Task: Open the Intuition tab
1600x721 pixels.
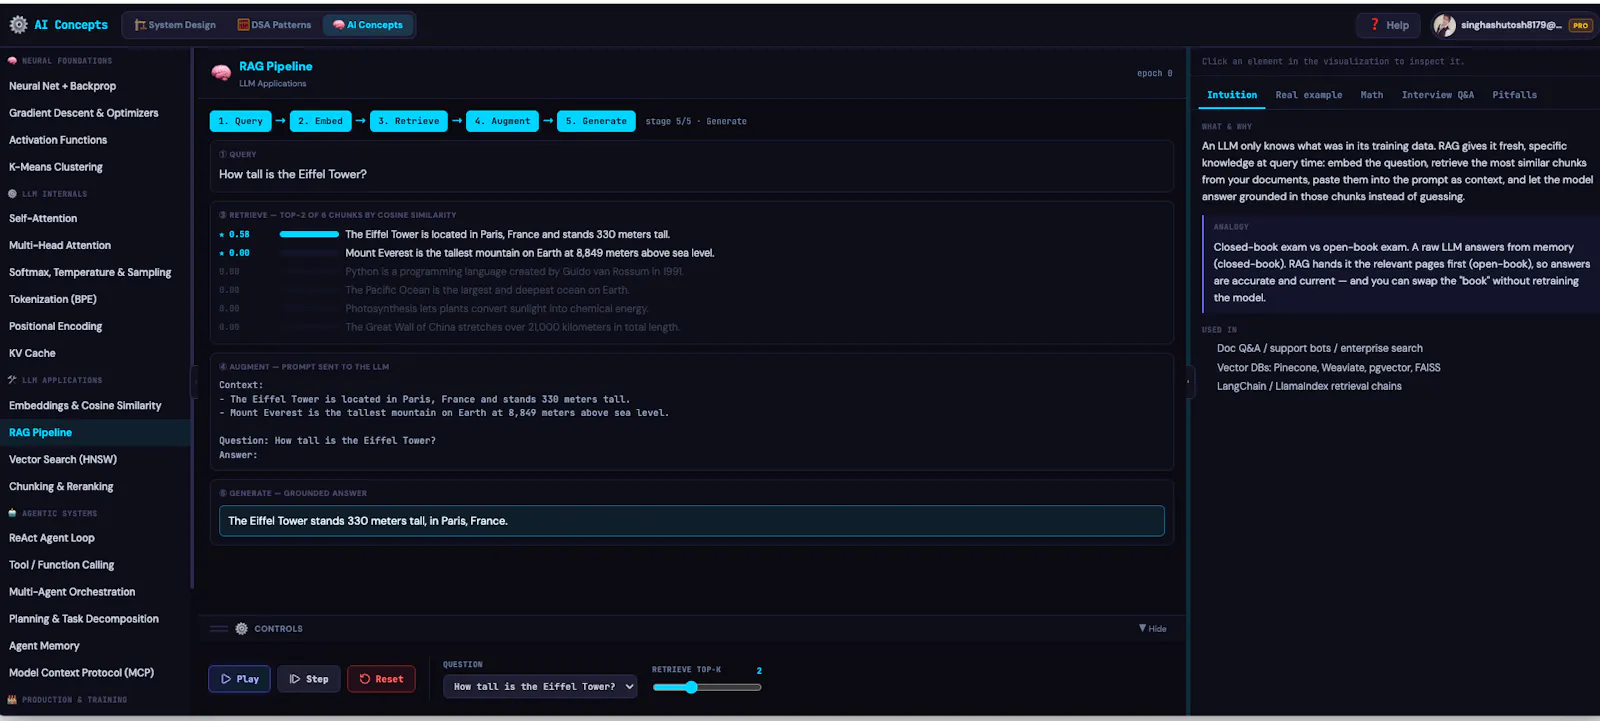Action: tap(1232, 95)
